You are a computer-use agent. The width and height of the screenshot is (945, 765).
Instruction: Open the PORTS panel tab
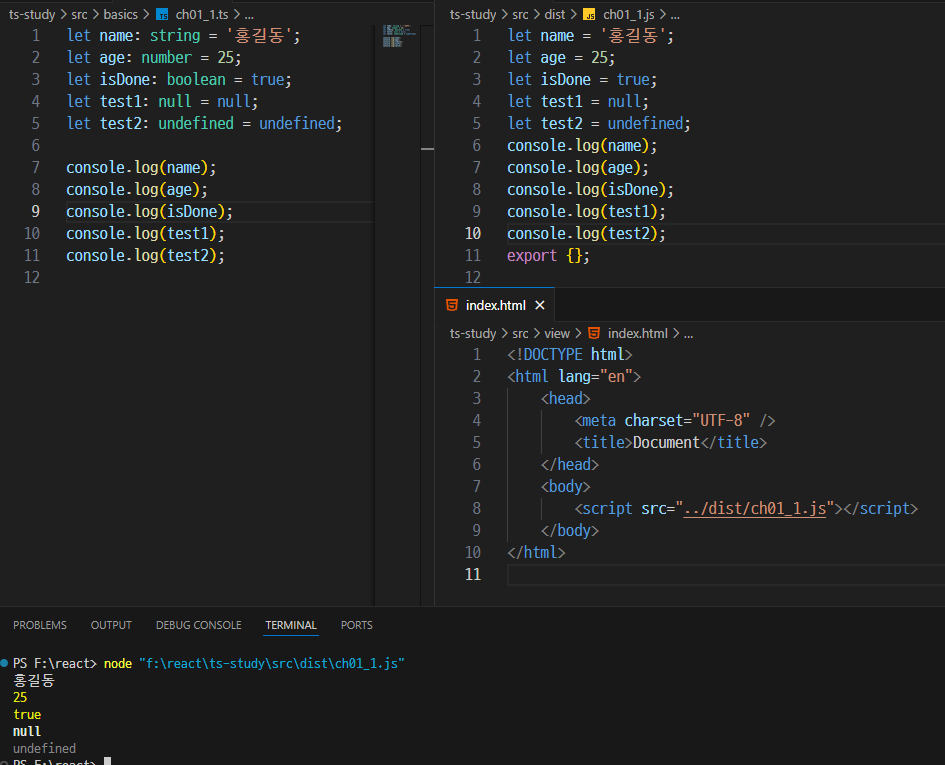click(357, 625)
